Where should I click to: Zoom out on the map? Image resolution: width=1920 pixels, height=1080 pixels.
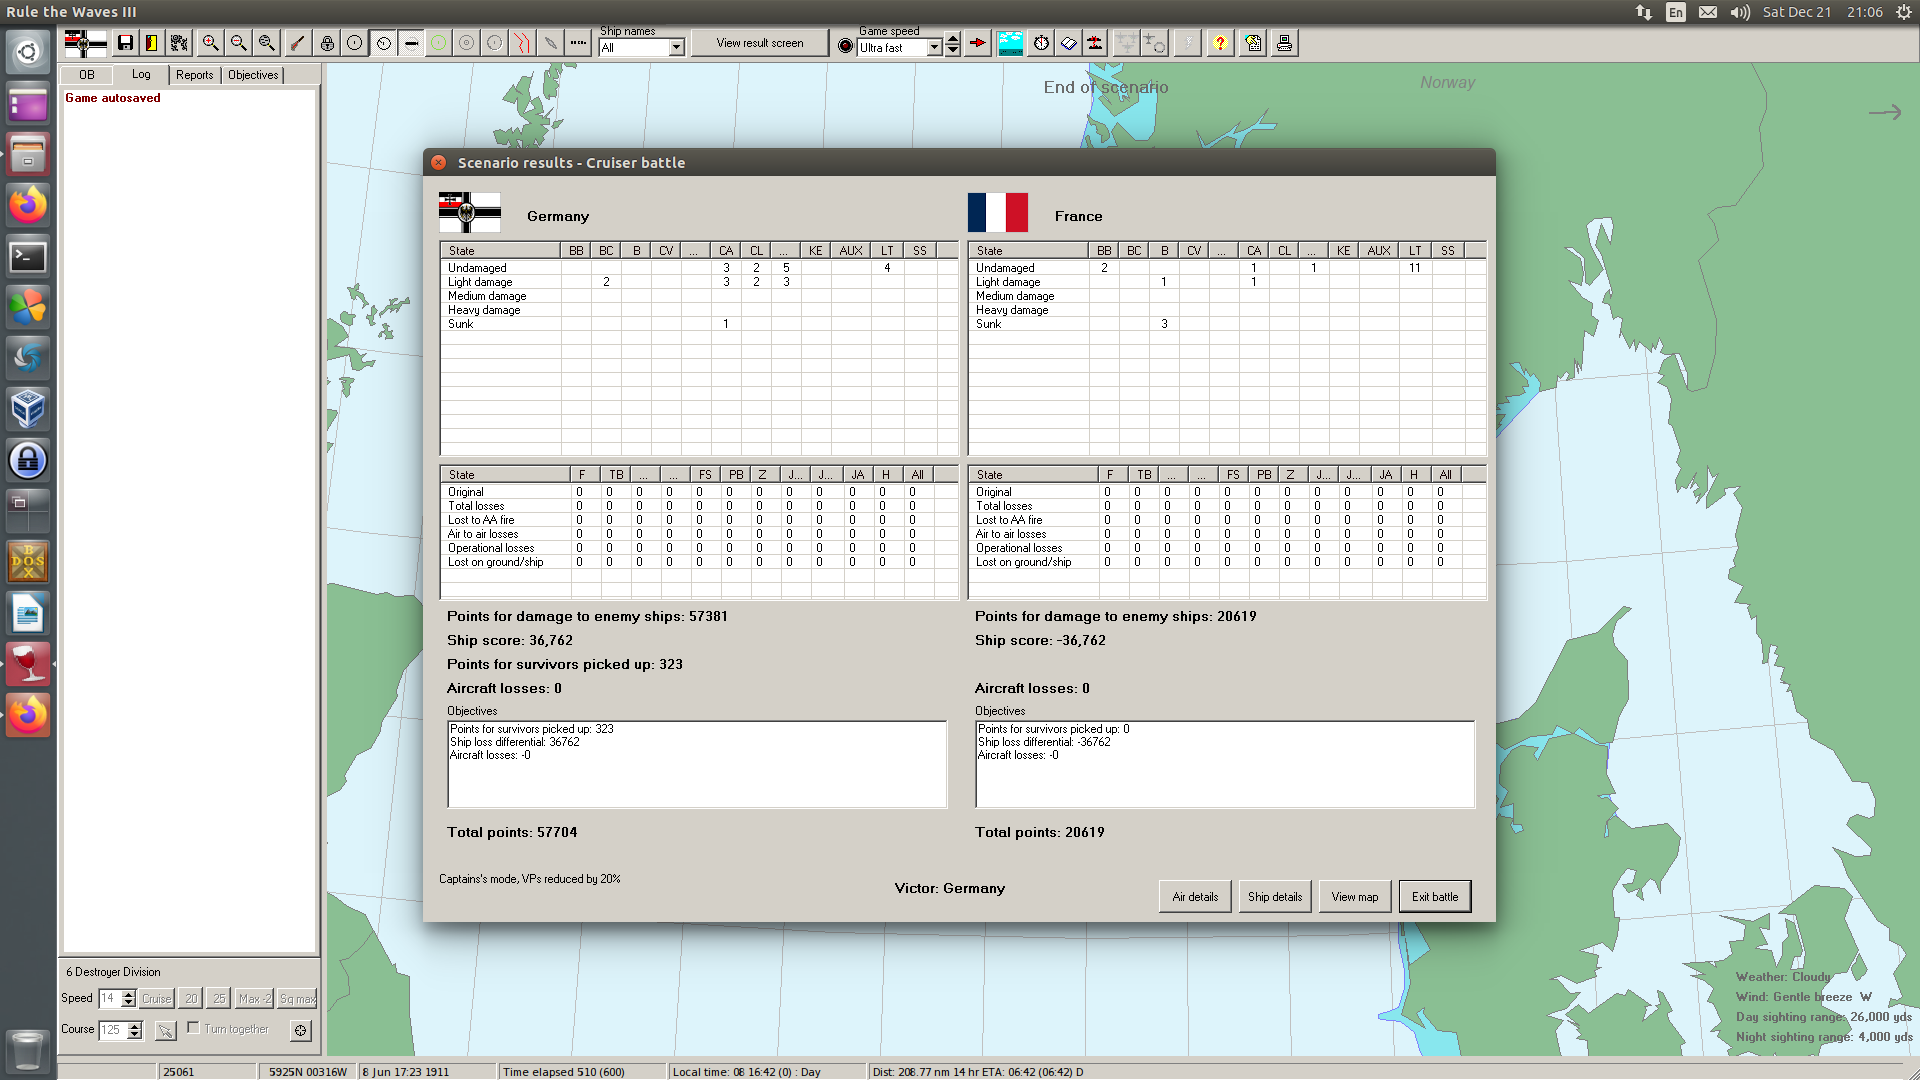click(239, 43)
